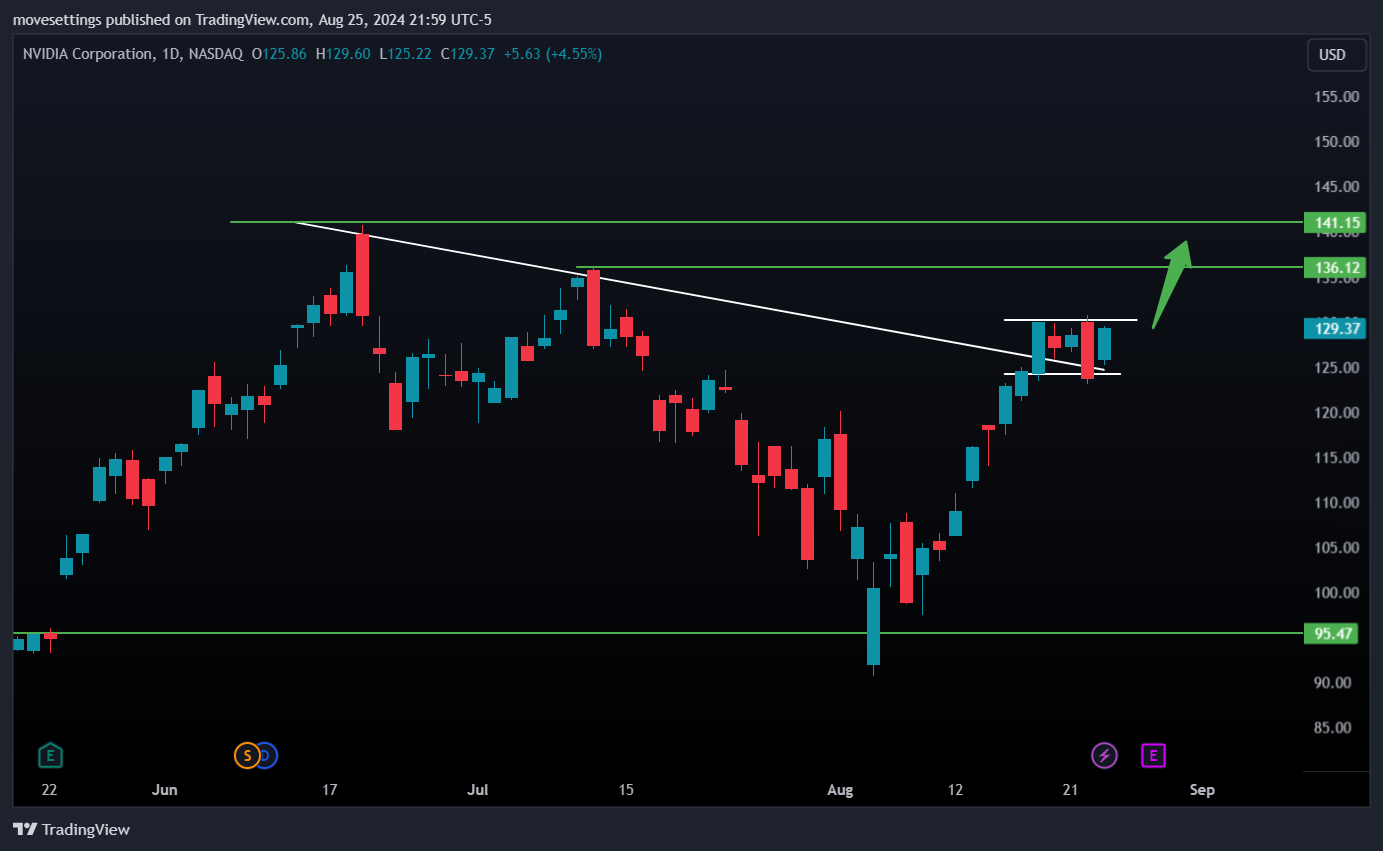1383x851 pixels.
Task: Click the last teal candle at 129.37
Action: 1105,344
